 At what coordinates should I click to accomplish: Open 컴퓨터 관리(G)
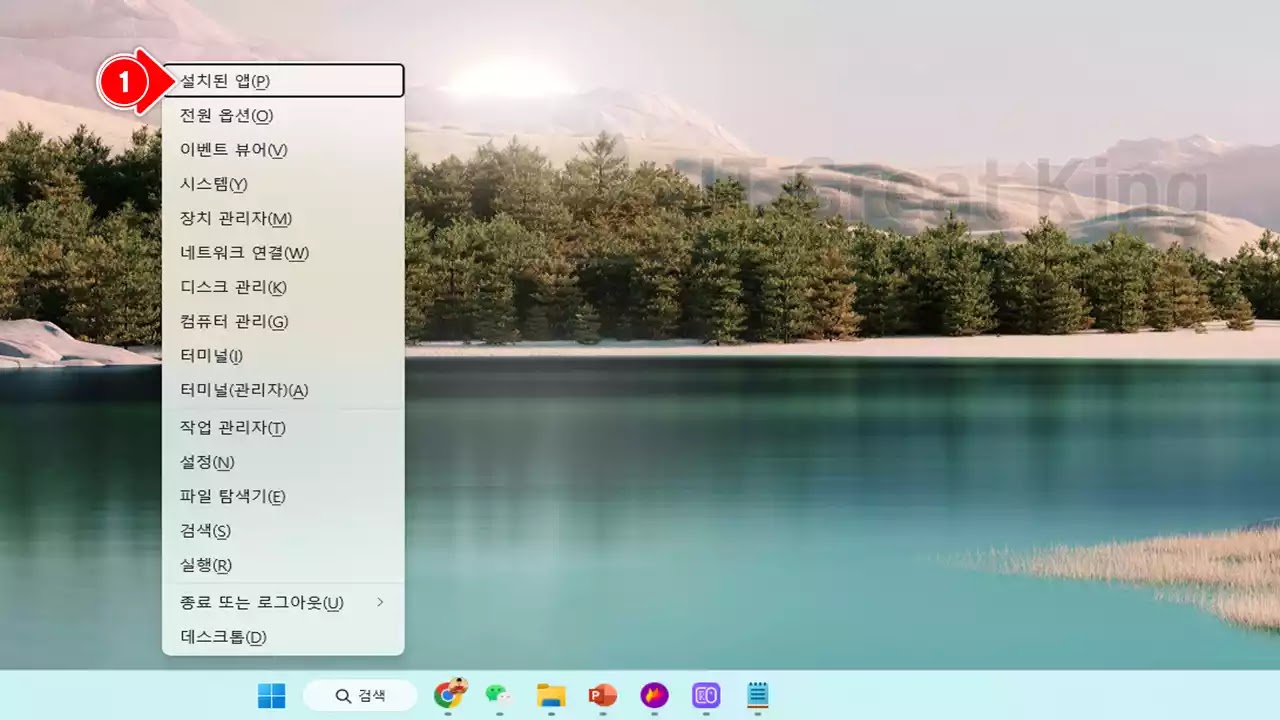(283, 321)
